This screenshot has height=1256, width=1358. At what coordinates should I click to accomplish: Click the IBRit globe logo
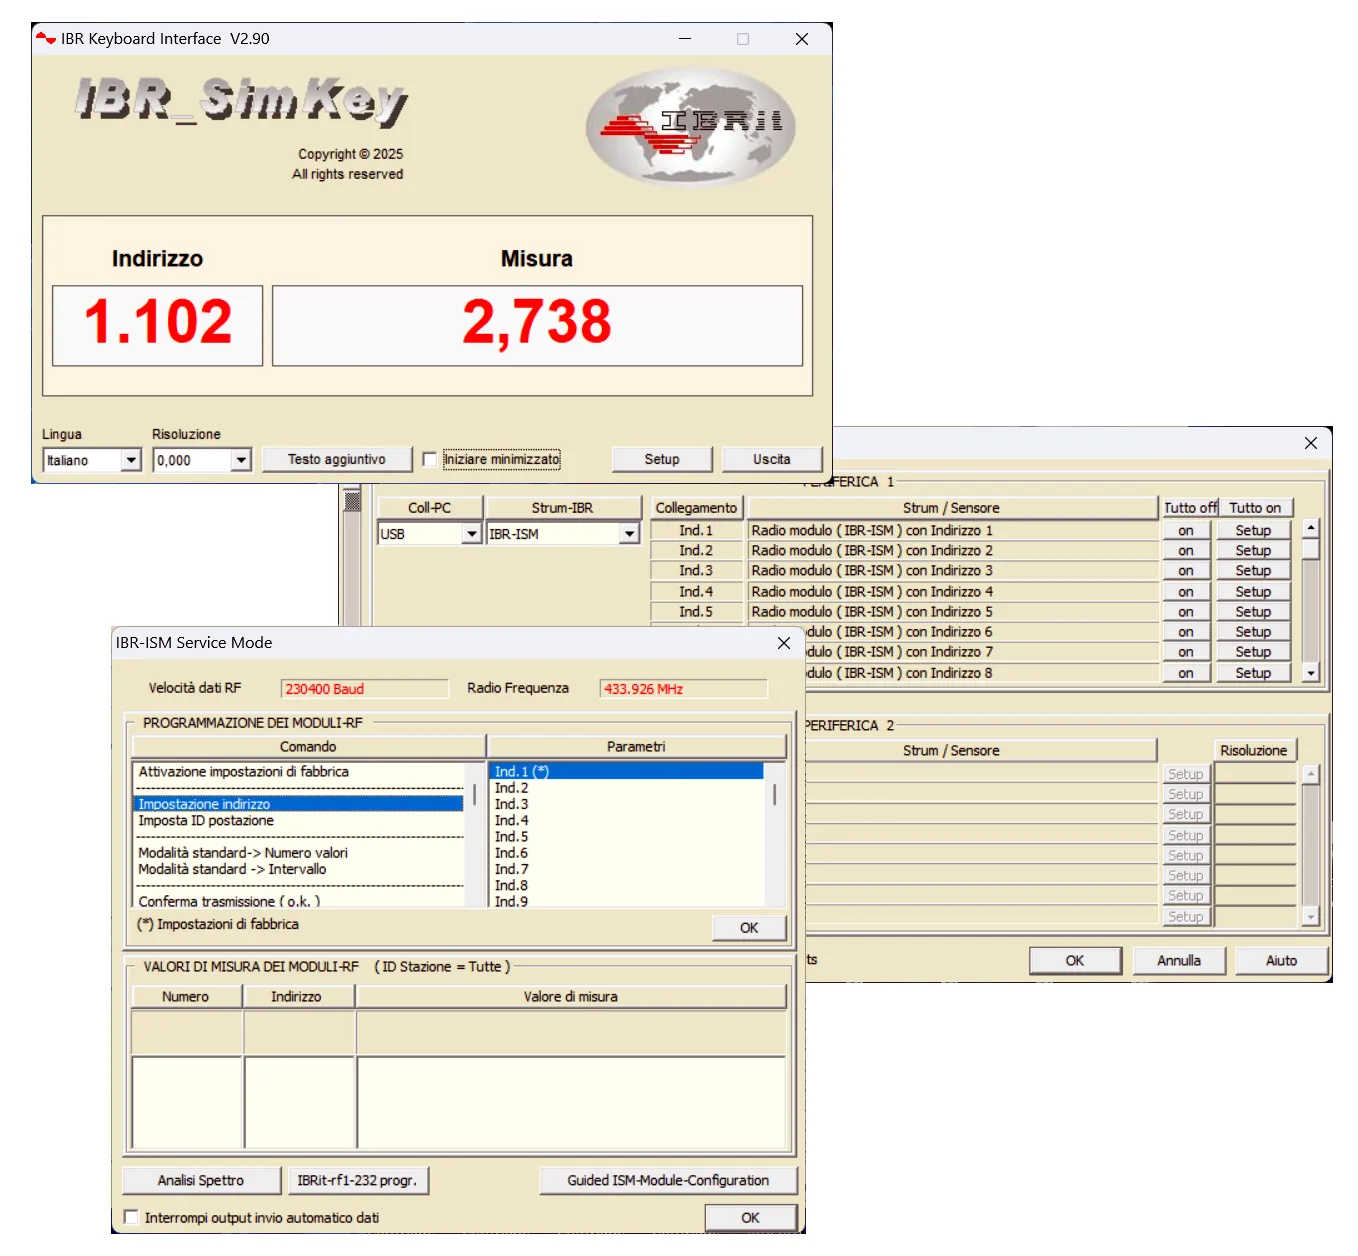pos(690,126)
